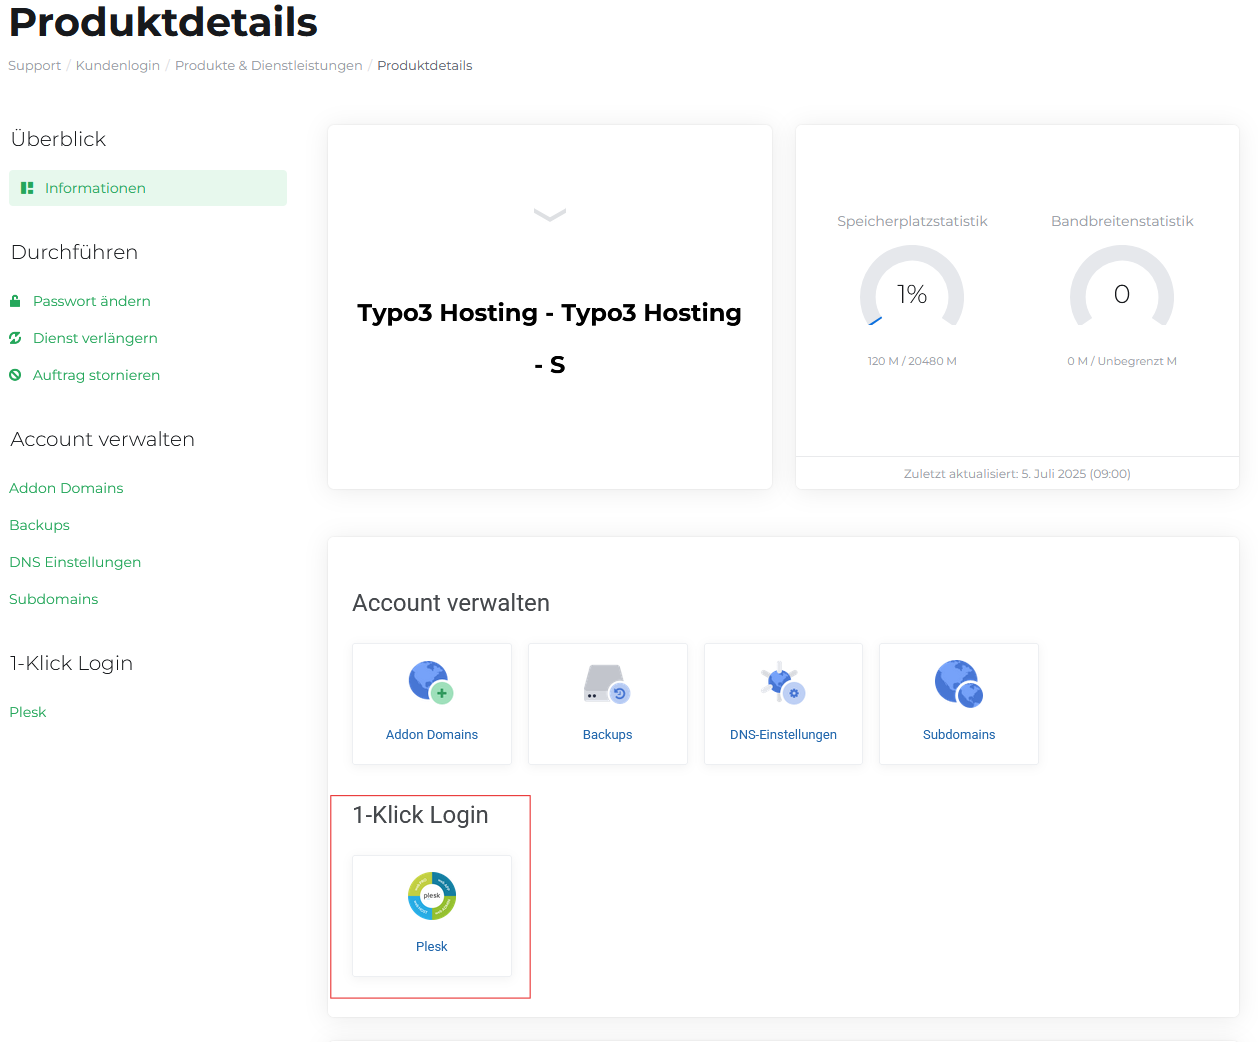The image size is (1258, 1042).
Task: Select Auftrag stornieren in sidebar
Action: [x=96, y=375]
